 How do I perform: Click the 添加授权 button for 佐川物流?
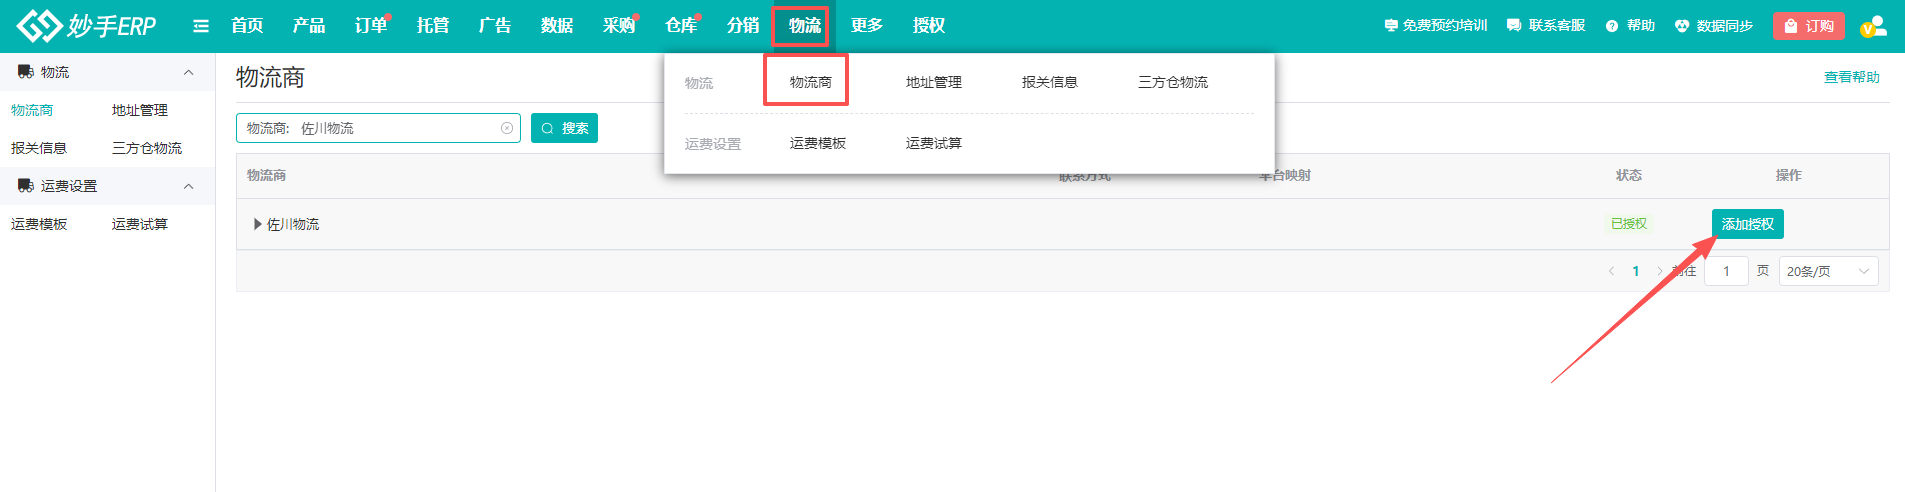pos(1747,224)
